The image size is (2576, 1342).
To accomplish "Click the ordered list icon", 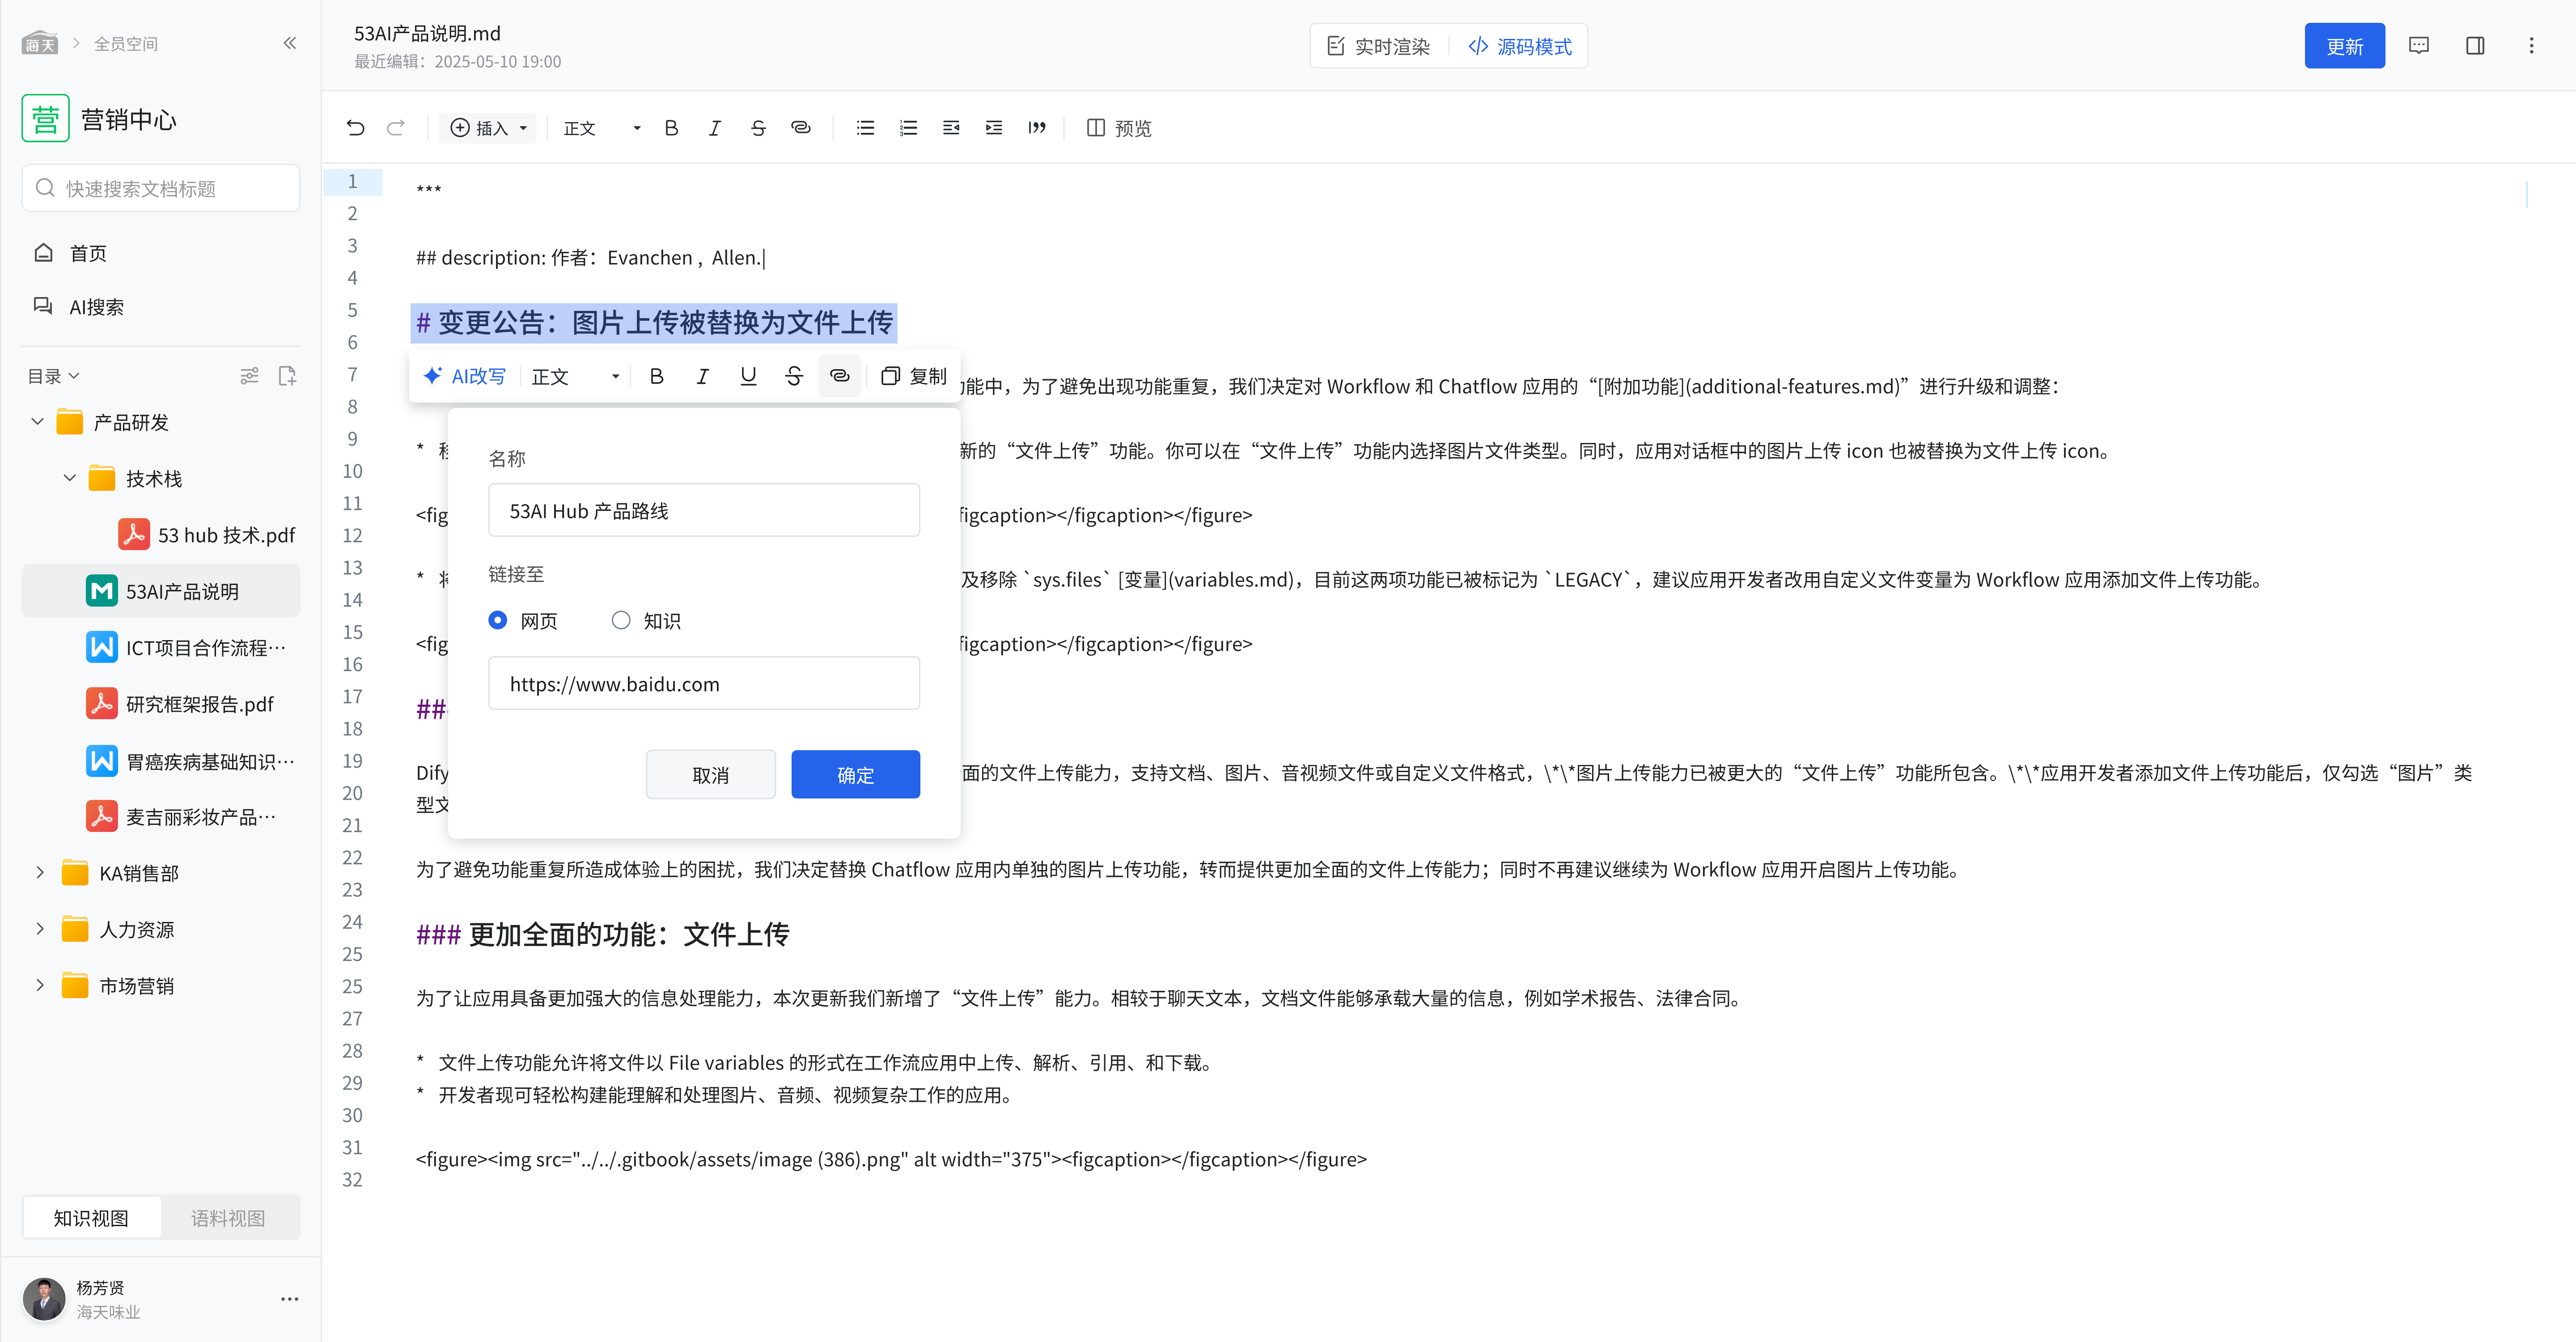I will [x=908, y=128].
